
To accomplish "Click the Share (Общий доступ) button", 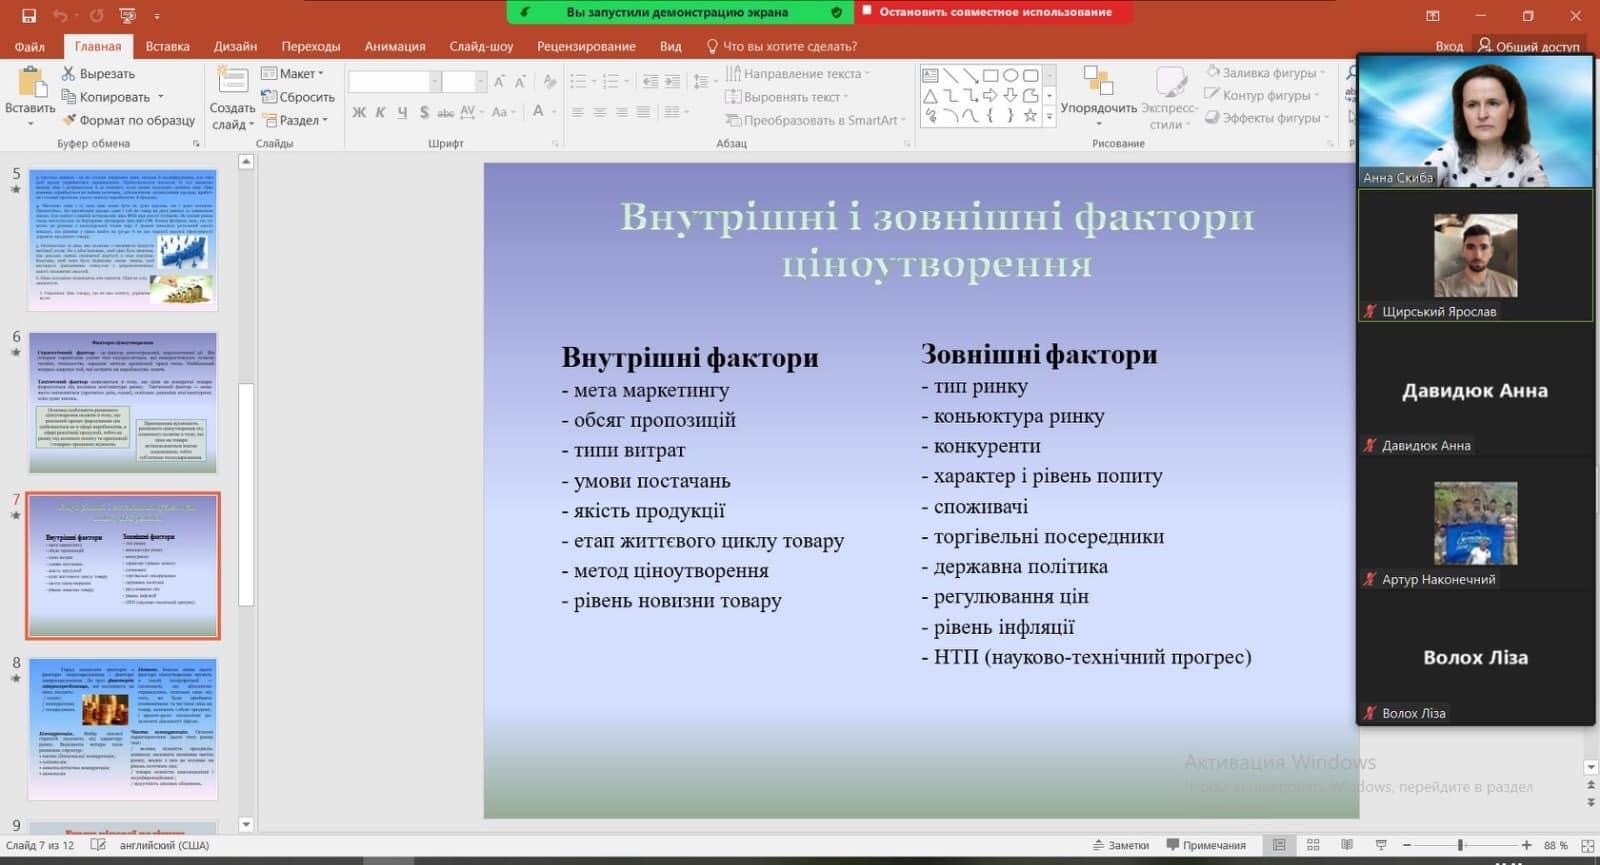I will point(1529,46).
